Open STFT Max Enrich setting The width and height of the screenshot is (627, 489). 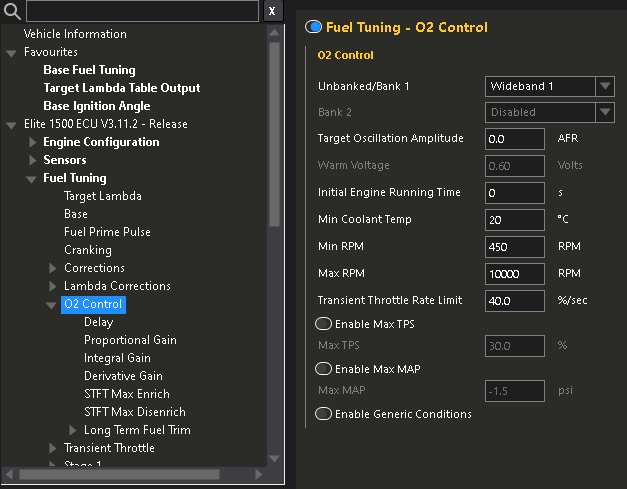[129, 394]
